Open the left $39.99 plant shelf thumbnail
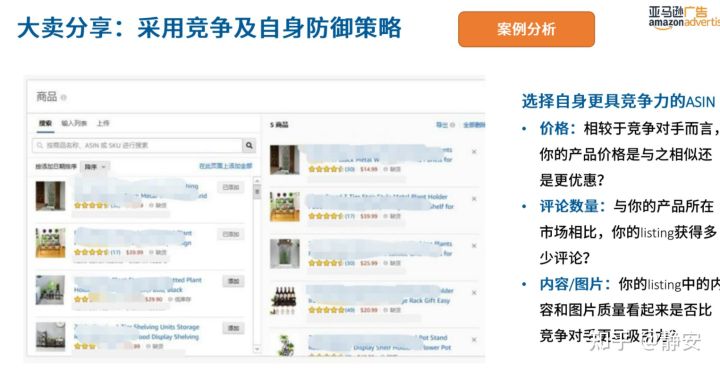 (51, 243)
